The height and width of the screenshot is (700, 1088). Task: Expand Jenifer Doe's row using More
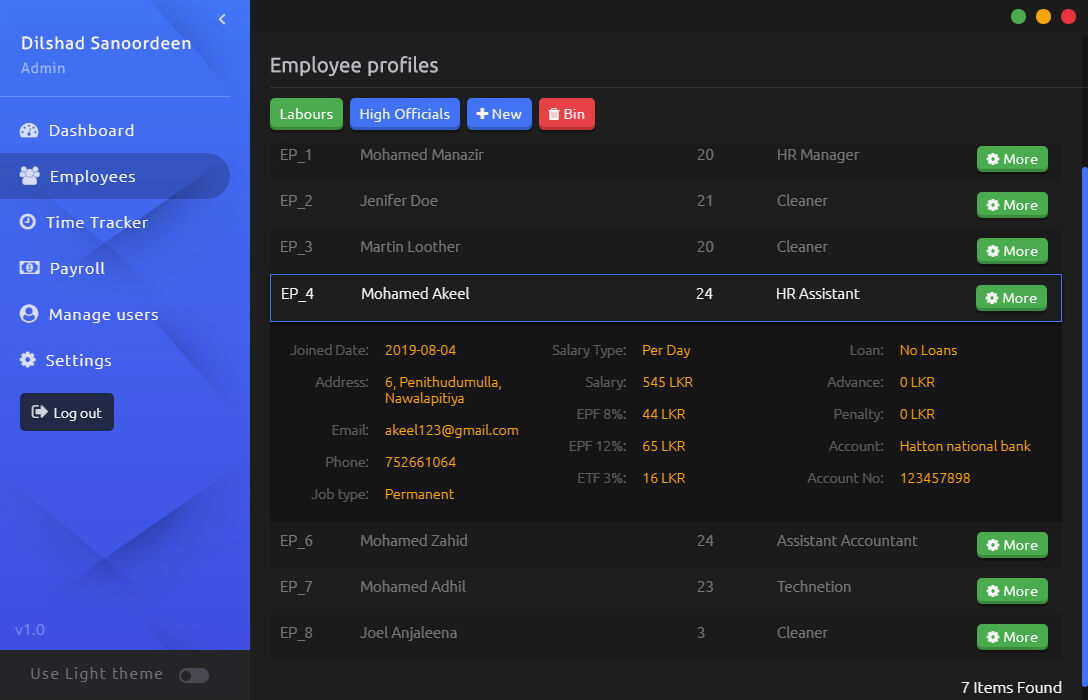tap(1012, 205)
